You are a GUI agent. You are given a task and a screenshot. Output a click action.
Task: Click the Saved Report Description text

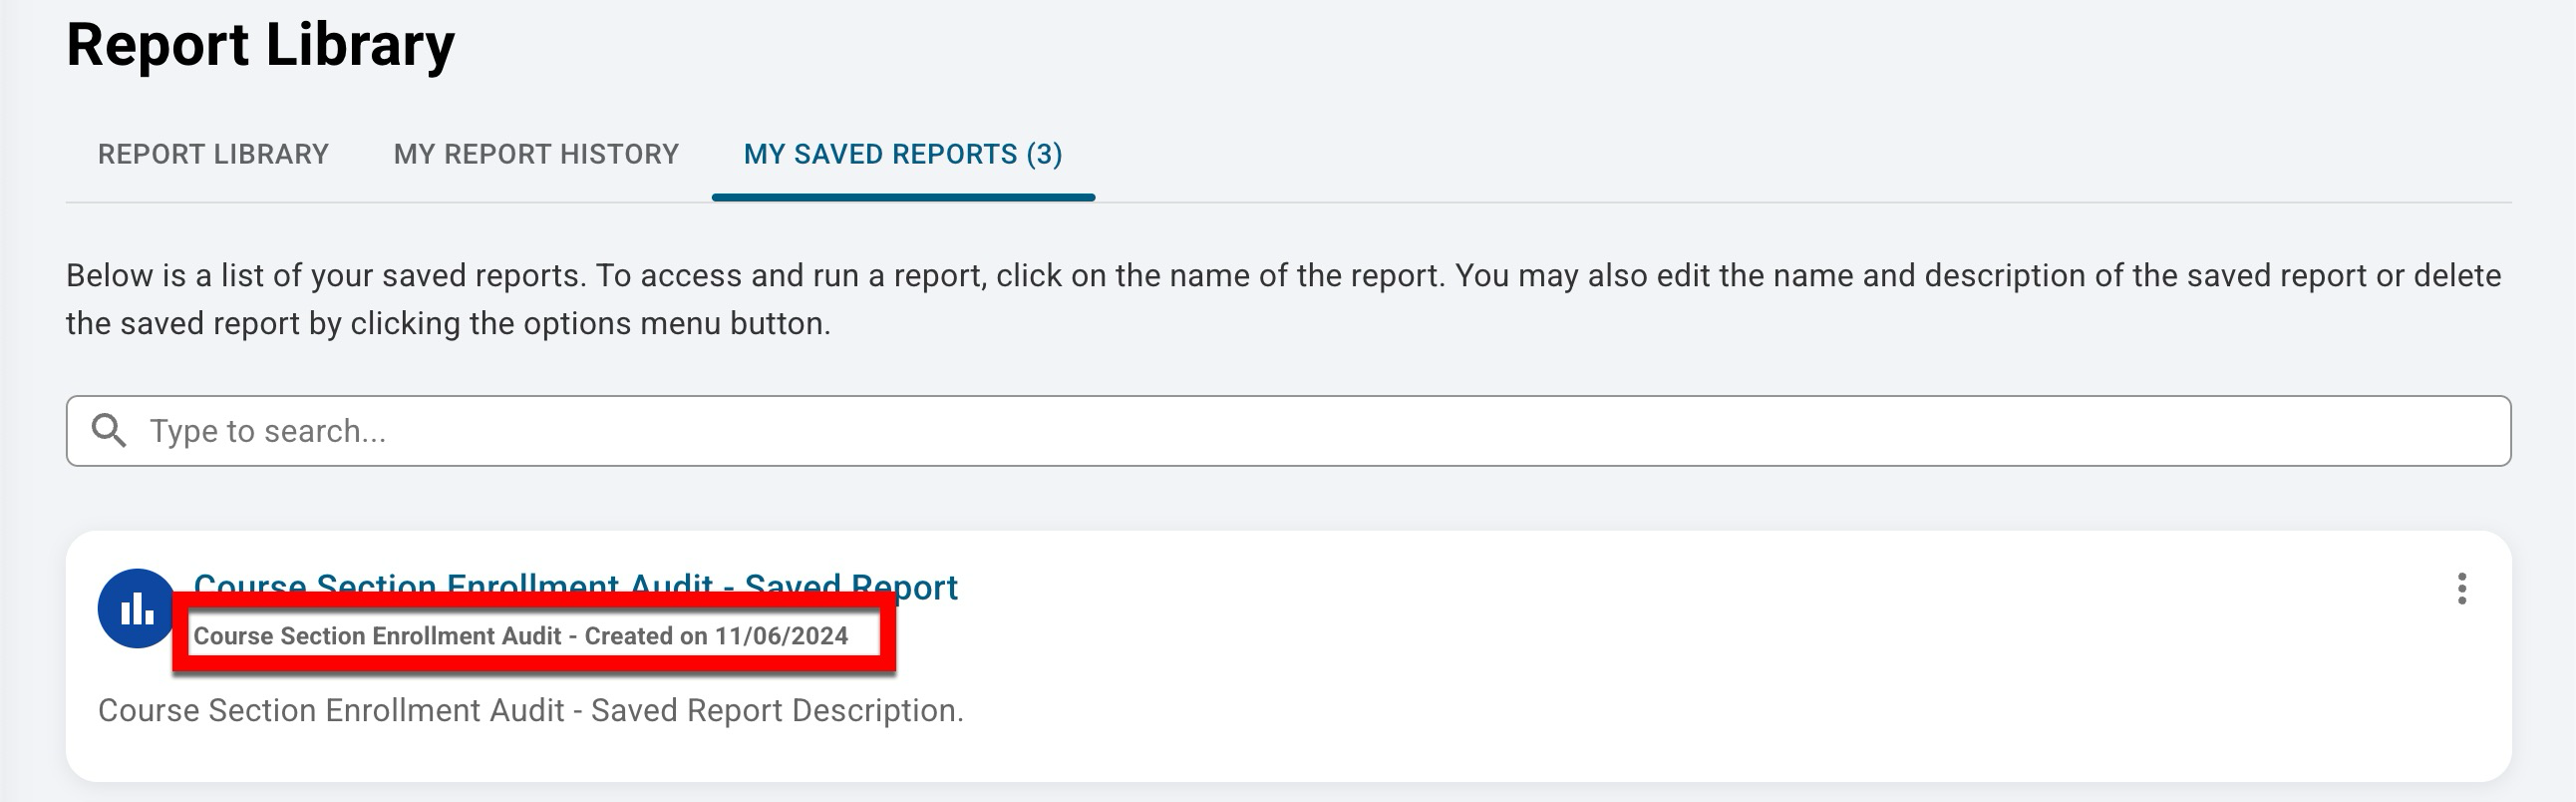click(x=530, y=711)
